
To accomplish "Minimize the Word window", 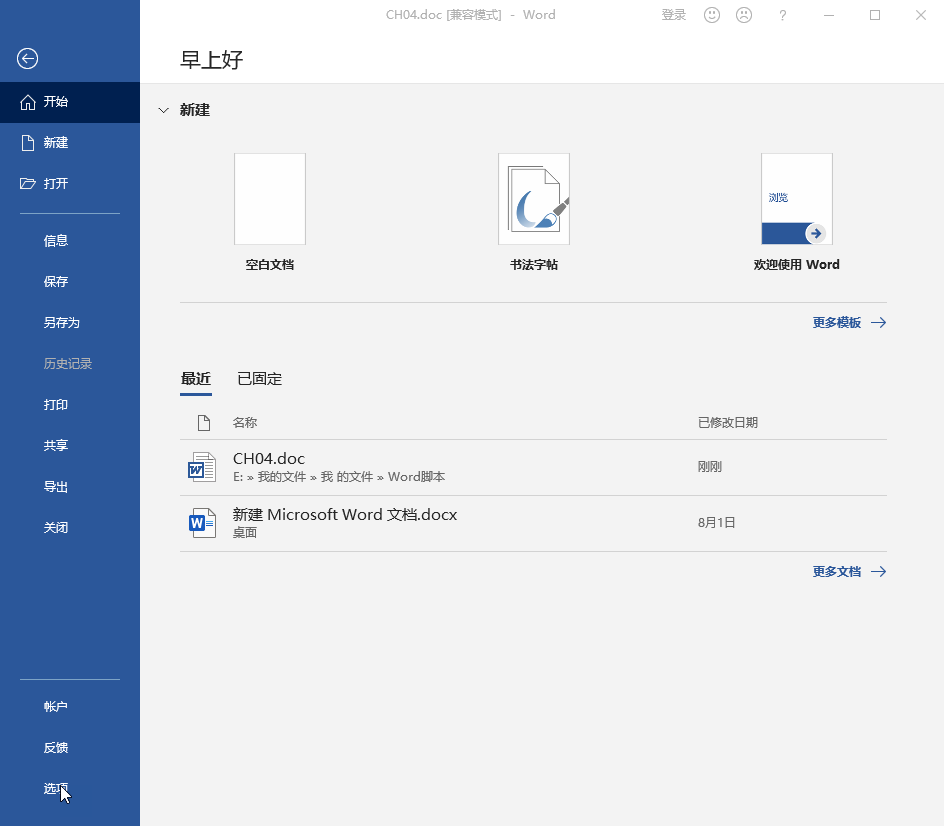I will point(829,15).
